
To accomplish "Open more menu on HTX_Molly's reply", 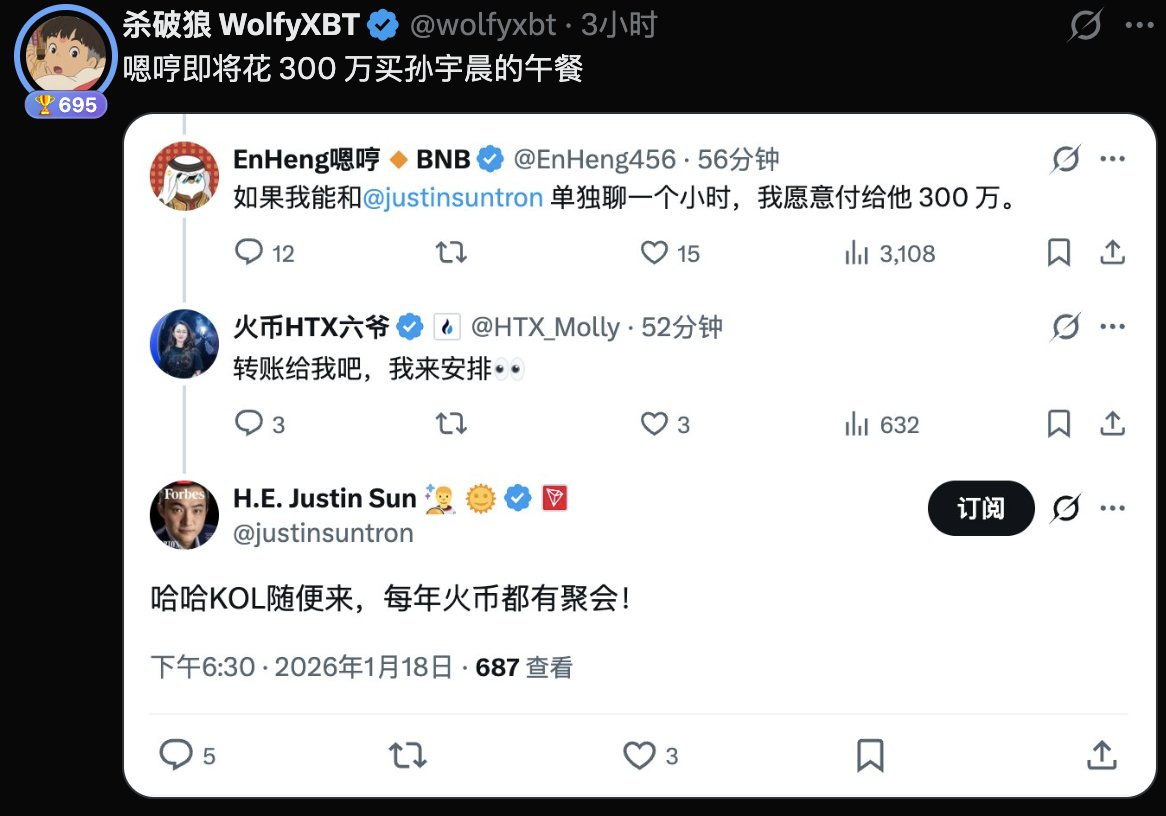I will (x=1112, y=327).
